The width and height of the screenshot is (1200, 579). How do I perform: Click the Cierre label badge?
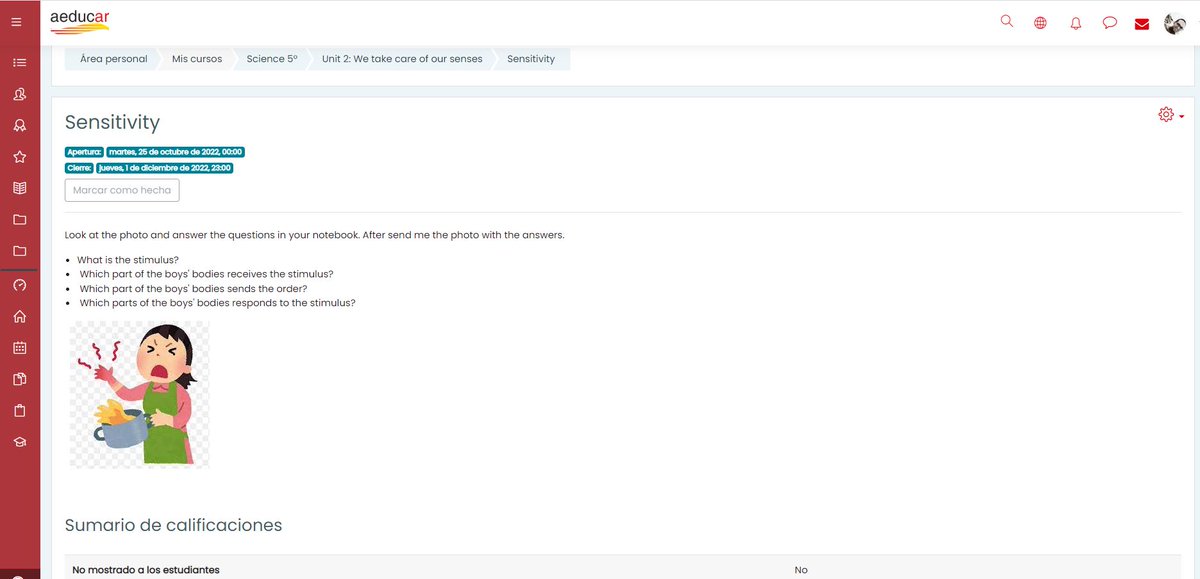point(79,168)
